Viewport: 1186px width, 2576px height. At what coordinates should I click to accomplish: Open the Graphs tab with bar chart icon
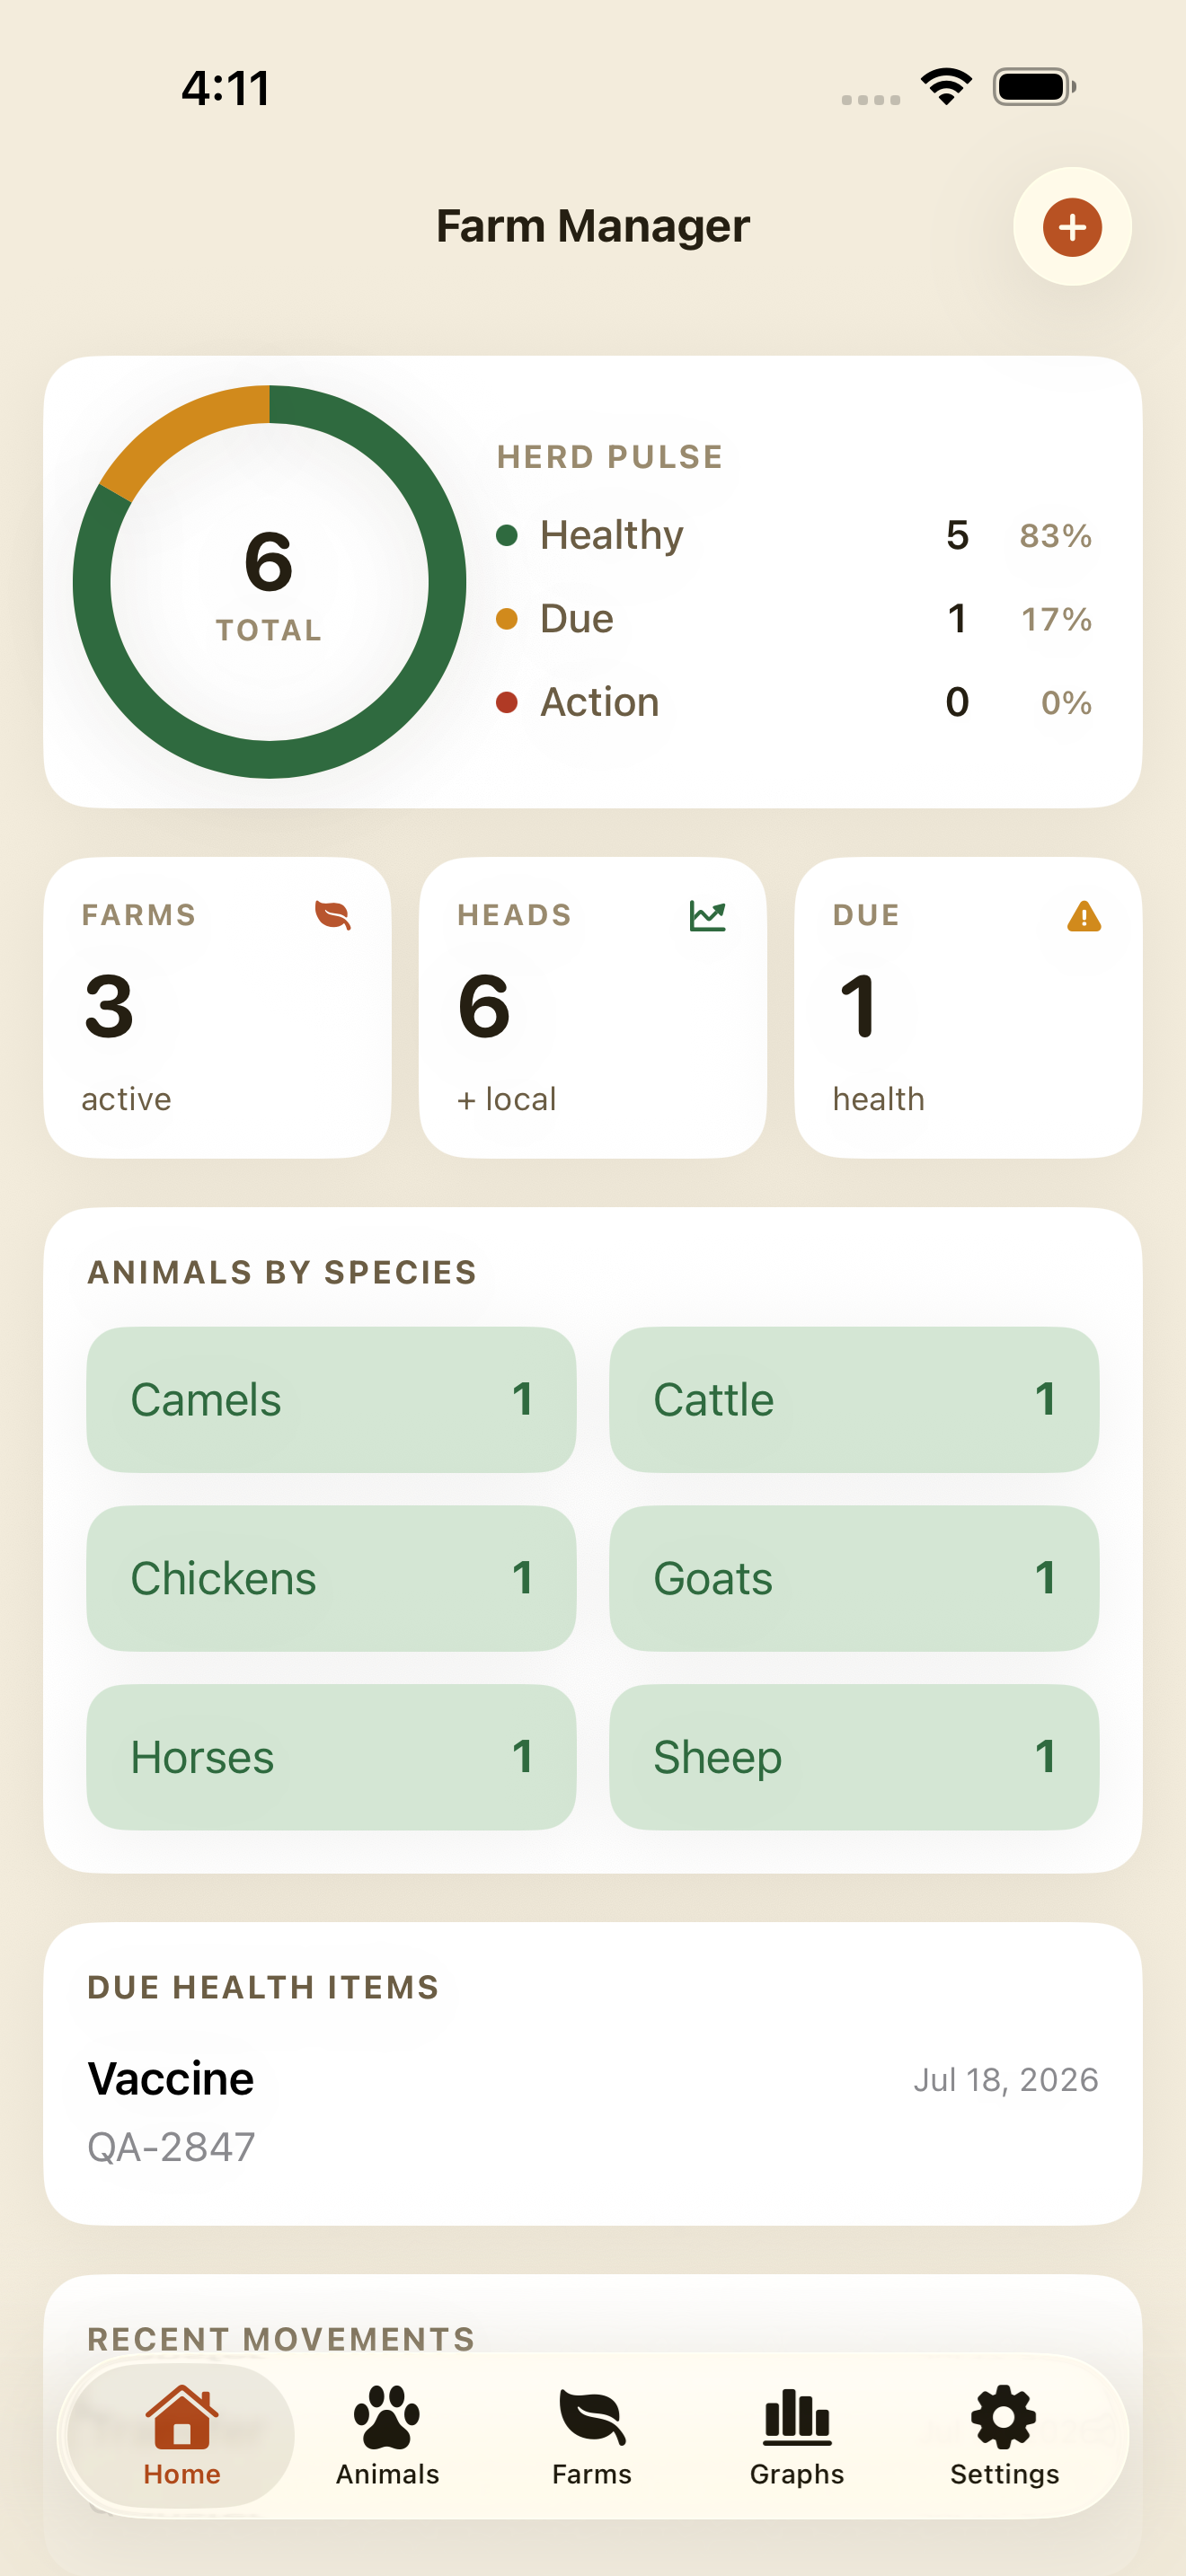797,2436
